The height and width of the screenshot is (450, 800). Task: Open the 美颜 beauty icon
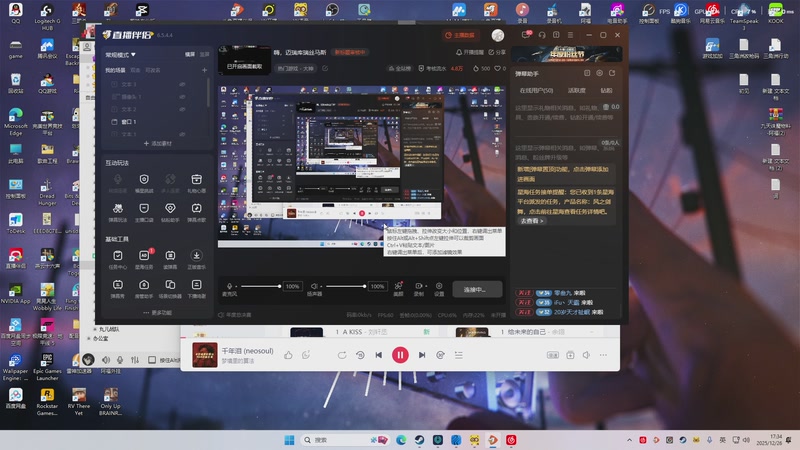click(398, 286)
